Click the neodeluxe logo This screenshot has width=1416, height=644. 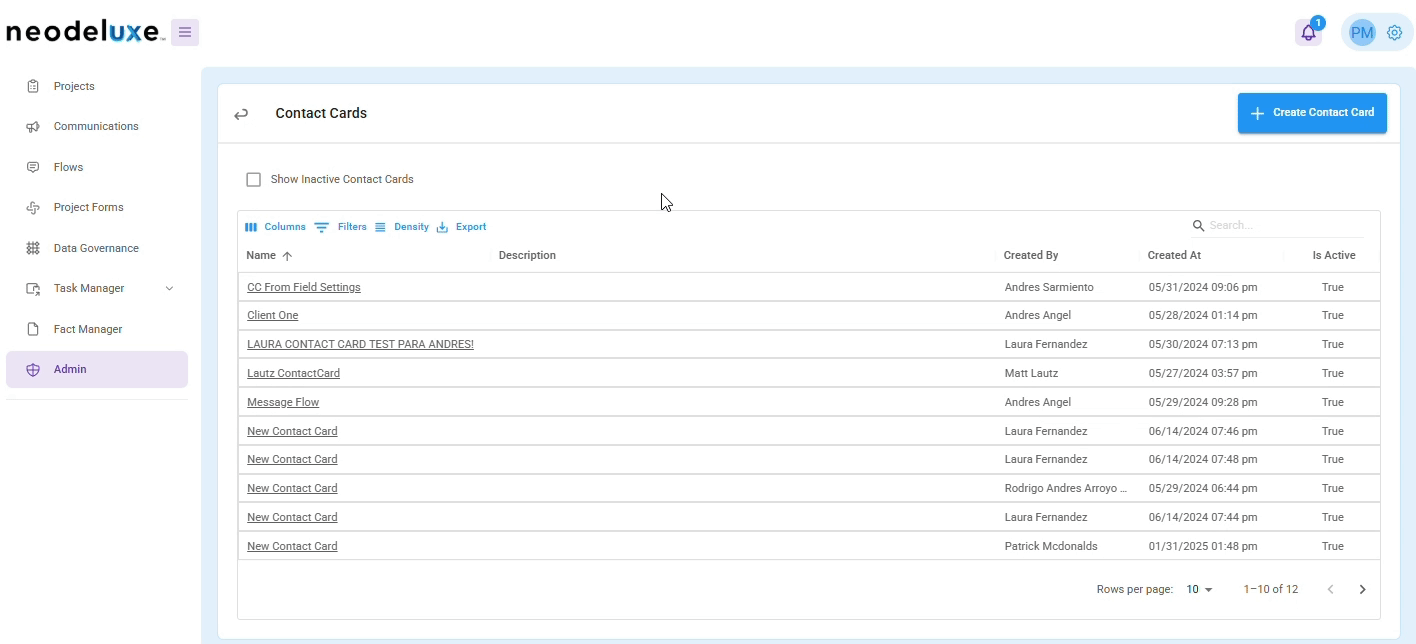[86, 32]
